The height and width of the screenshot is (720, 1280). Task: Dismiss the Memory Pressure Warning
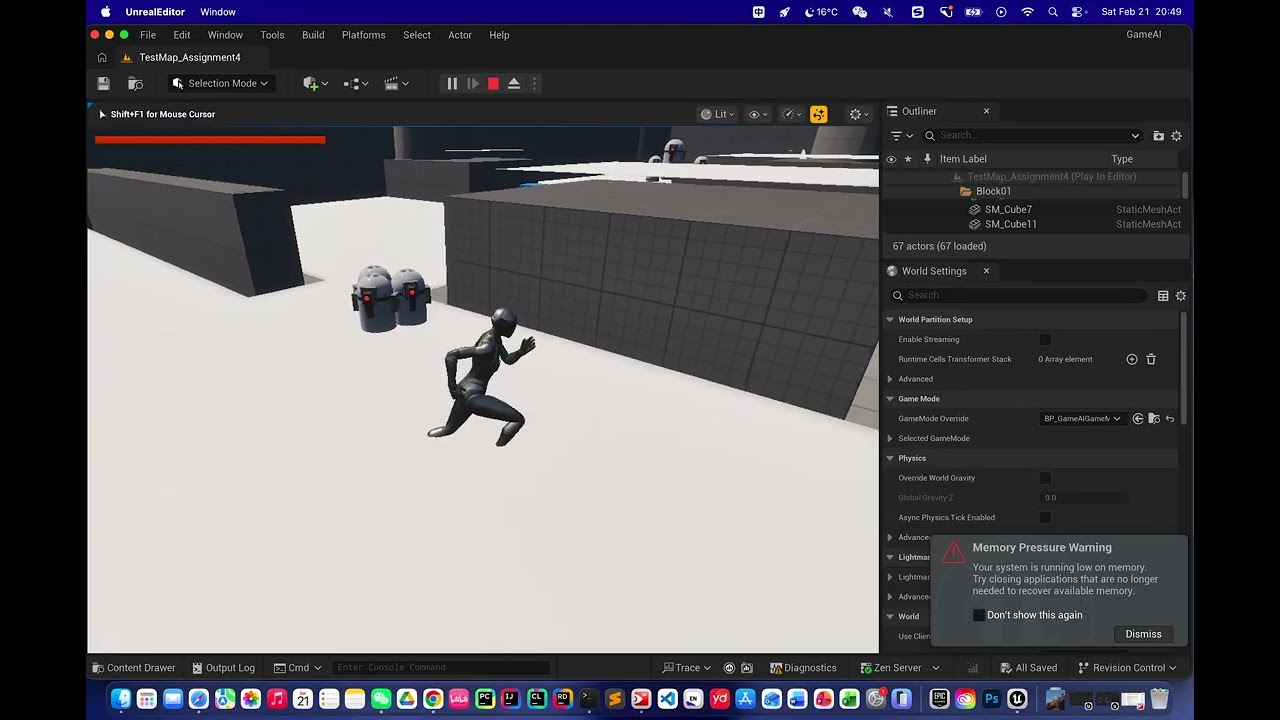1143,634
